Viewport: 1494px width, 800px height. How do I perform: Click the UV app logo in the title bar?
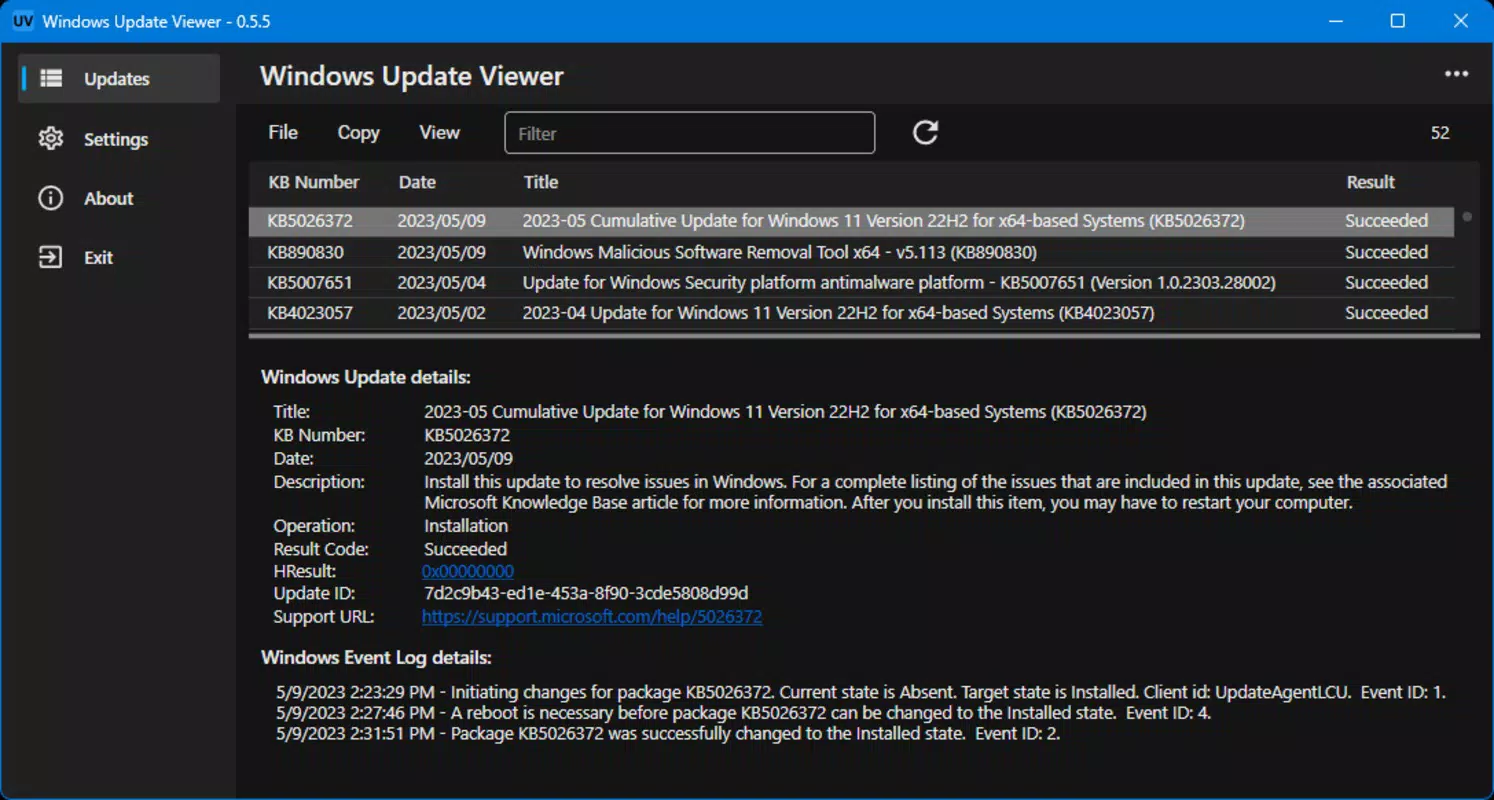22,21
